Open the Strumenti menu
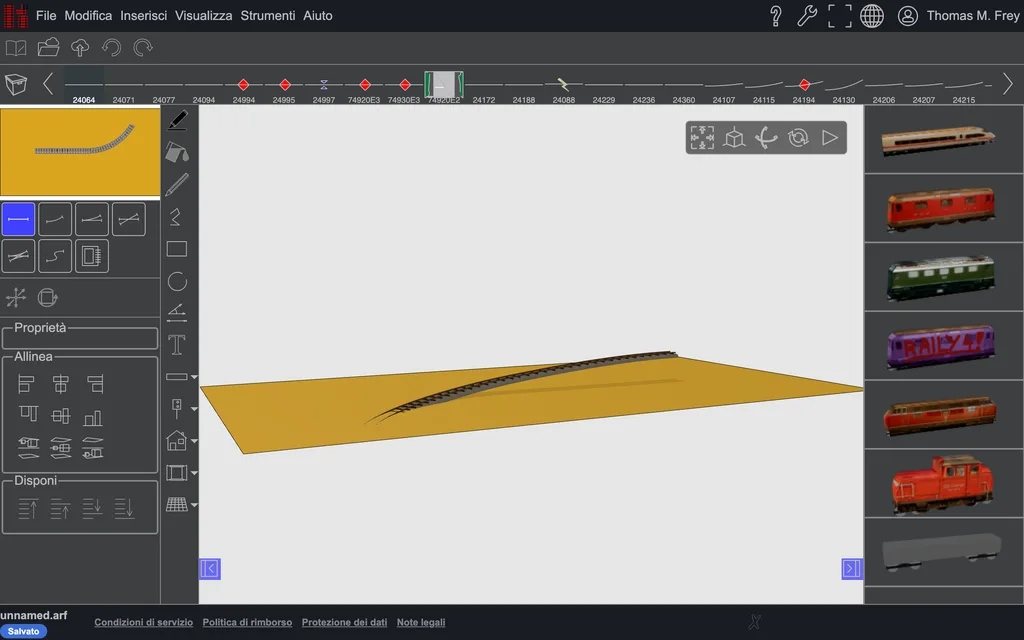1024x640 pixels. tap(268, 16)
